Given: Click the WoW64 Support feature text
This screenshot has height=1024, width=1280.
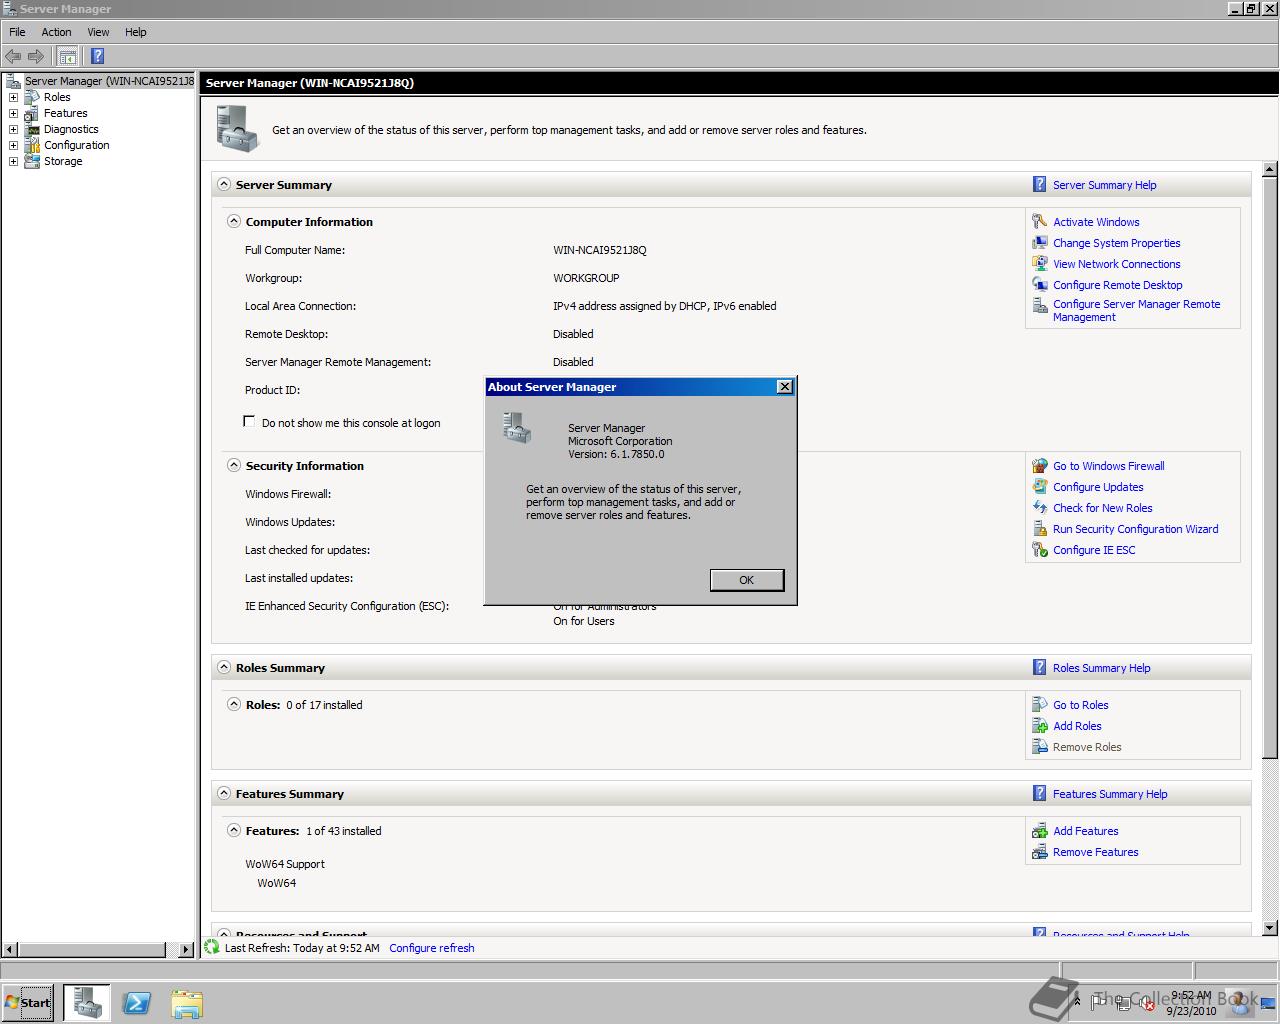Looking at the screenshot, I should [x=285, y=864].
